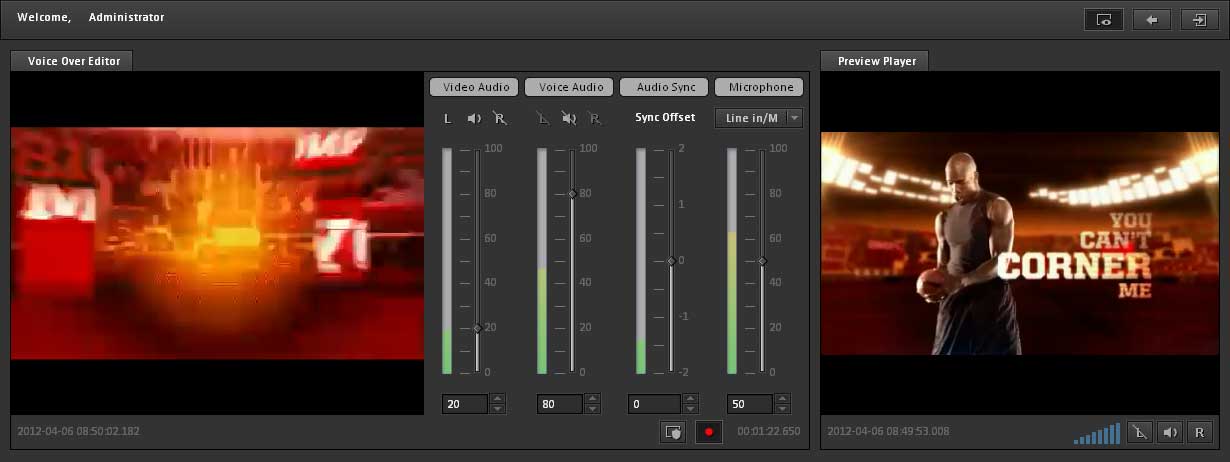The height and width of the screenshot is (462, 1230).
Task: Click the monitor shield icon beside record button
Action: click(x=673, y=432)
